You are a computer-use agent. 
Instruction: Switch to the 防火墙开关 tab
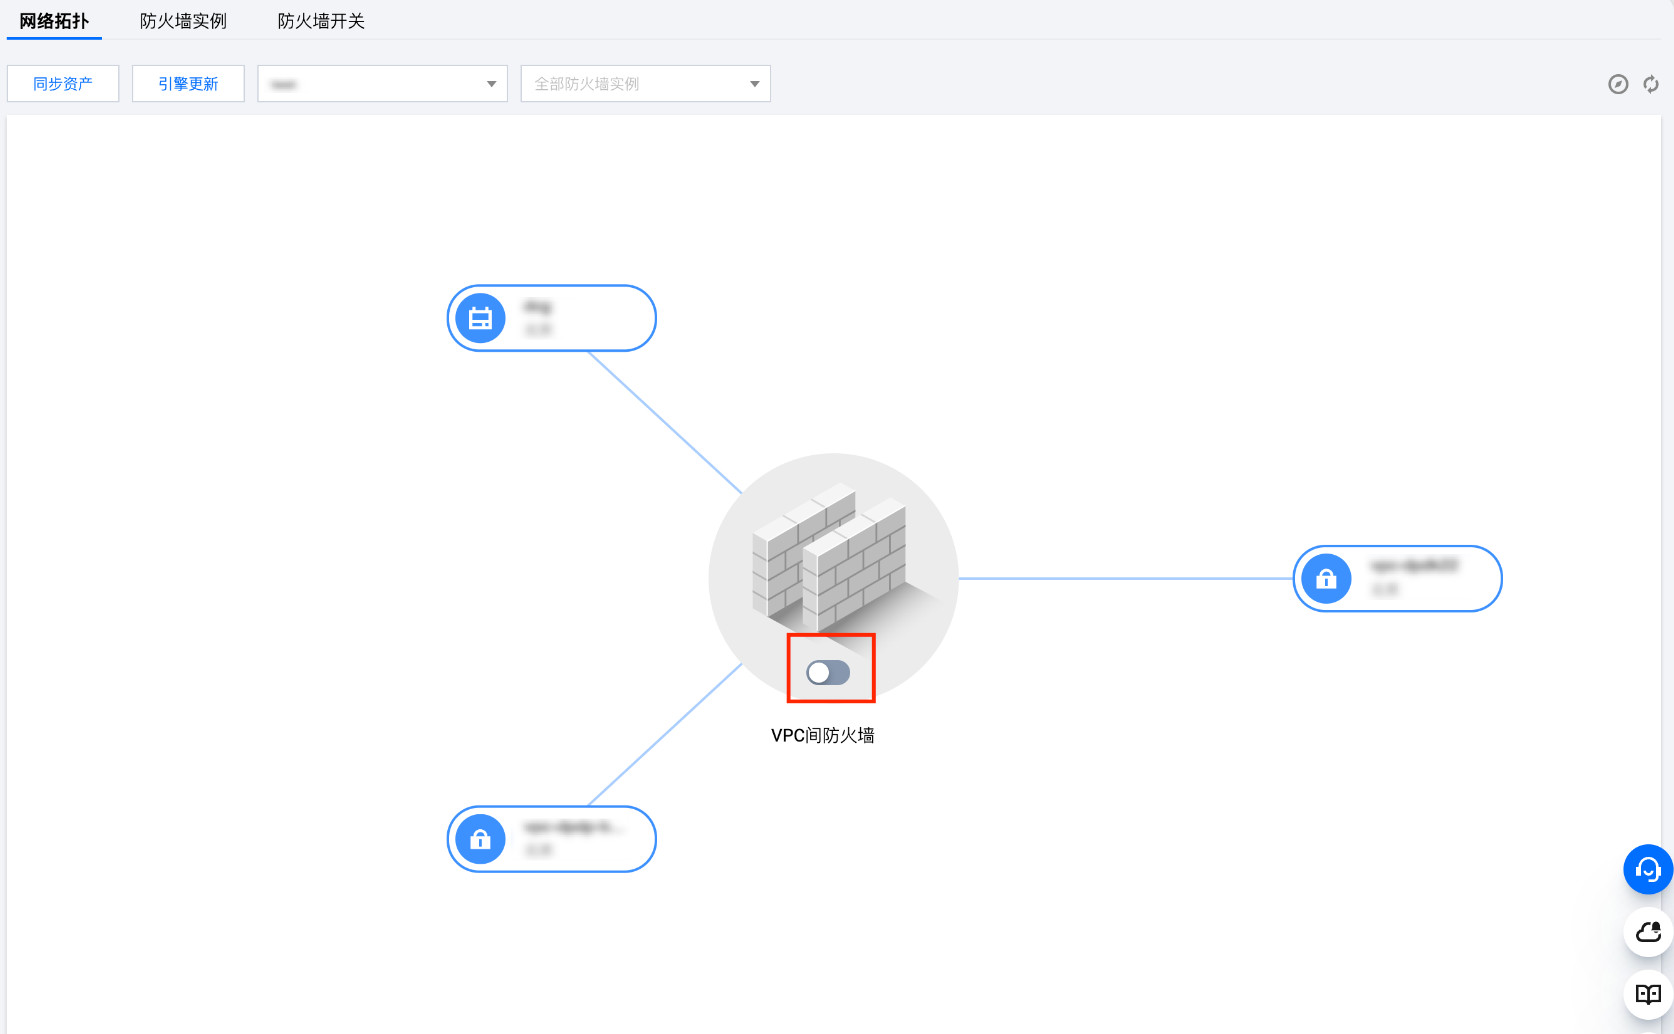tap(321, 21)
